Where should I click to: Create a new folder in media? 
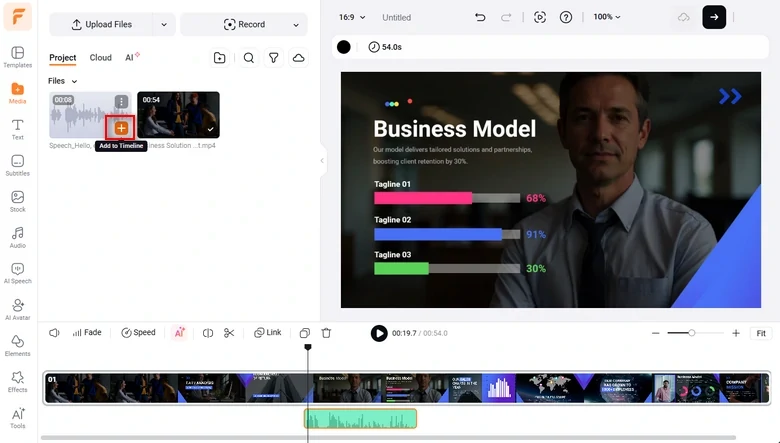219,58
